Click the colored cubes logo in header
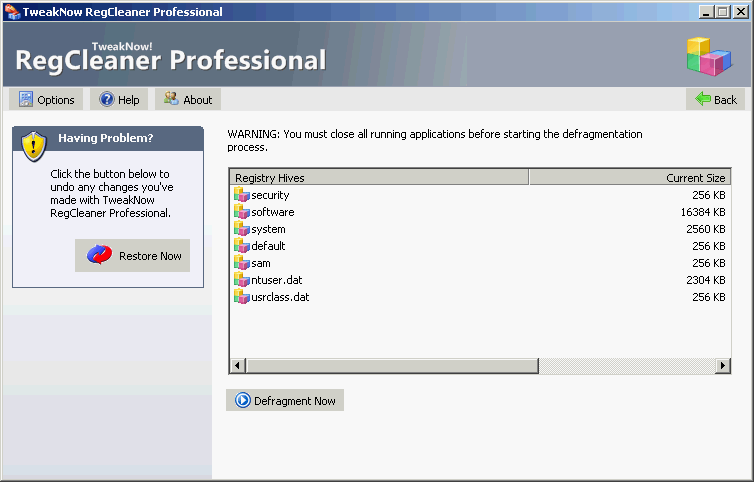Screen dimensions: 754x482 pyautogui.click(x=709, y=56)
